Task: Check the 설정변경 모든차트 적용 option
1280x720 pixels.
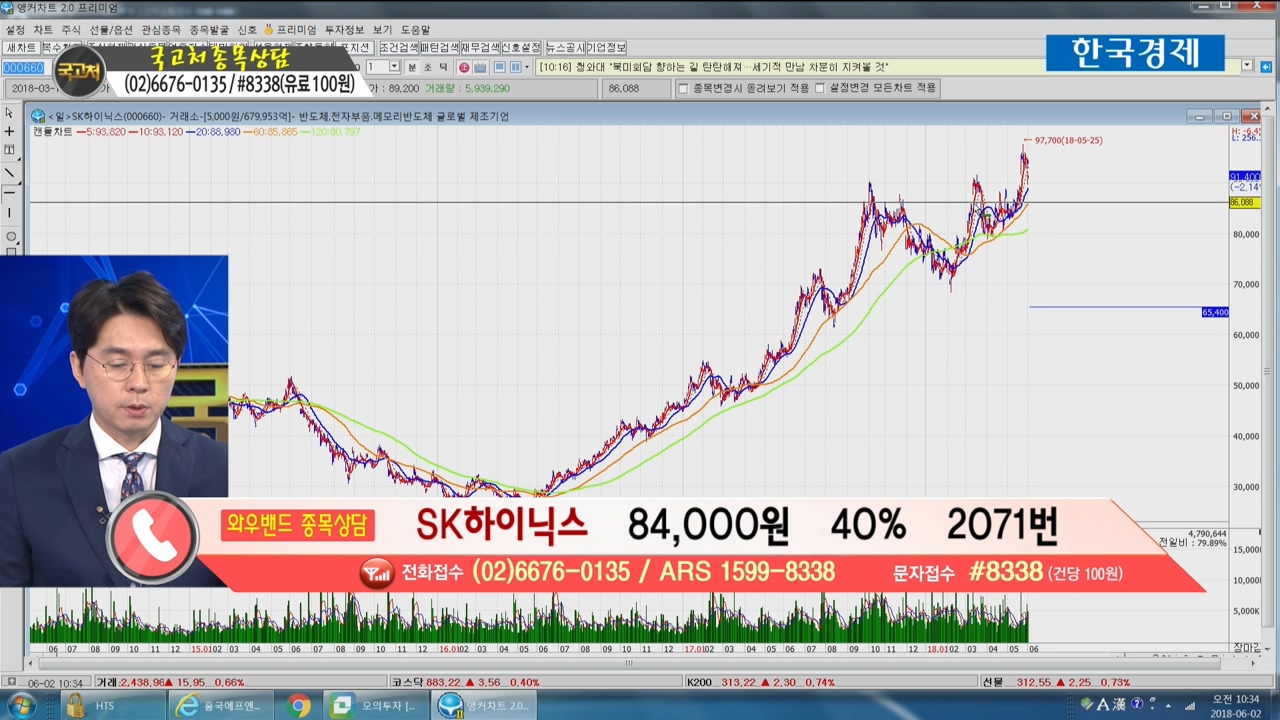Action: pos(820,88)
